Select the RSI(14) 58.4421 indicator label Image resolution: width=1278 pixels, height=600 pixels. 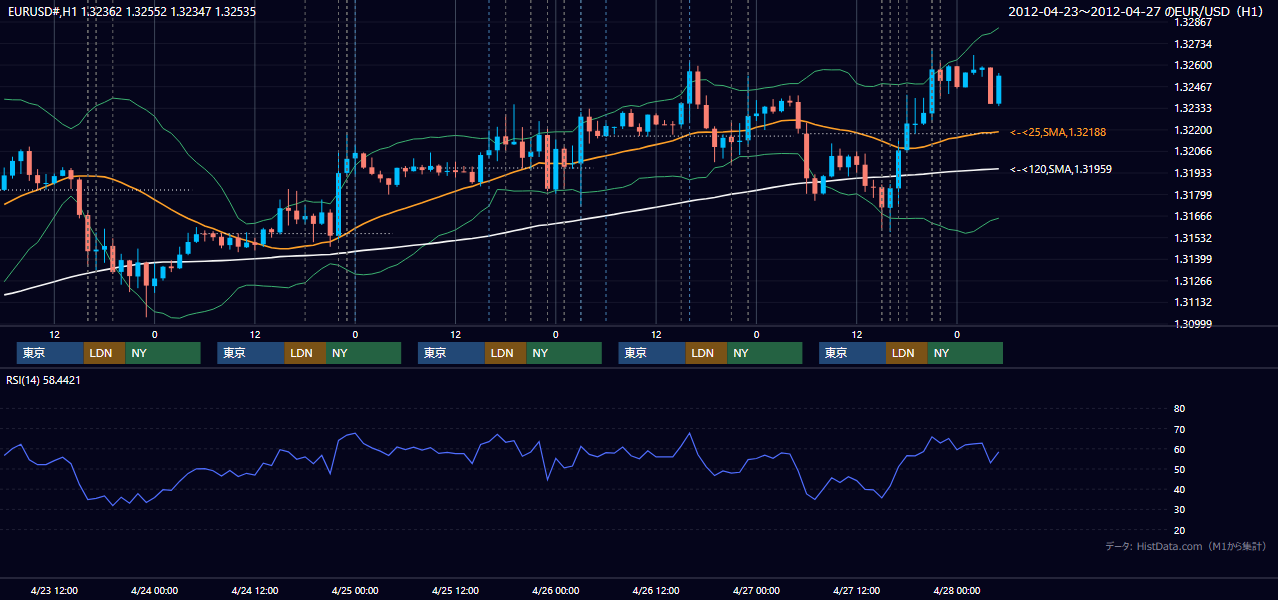point(43,380)
